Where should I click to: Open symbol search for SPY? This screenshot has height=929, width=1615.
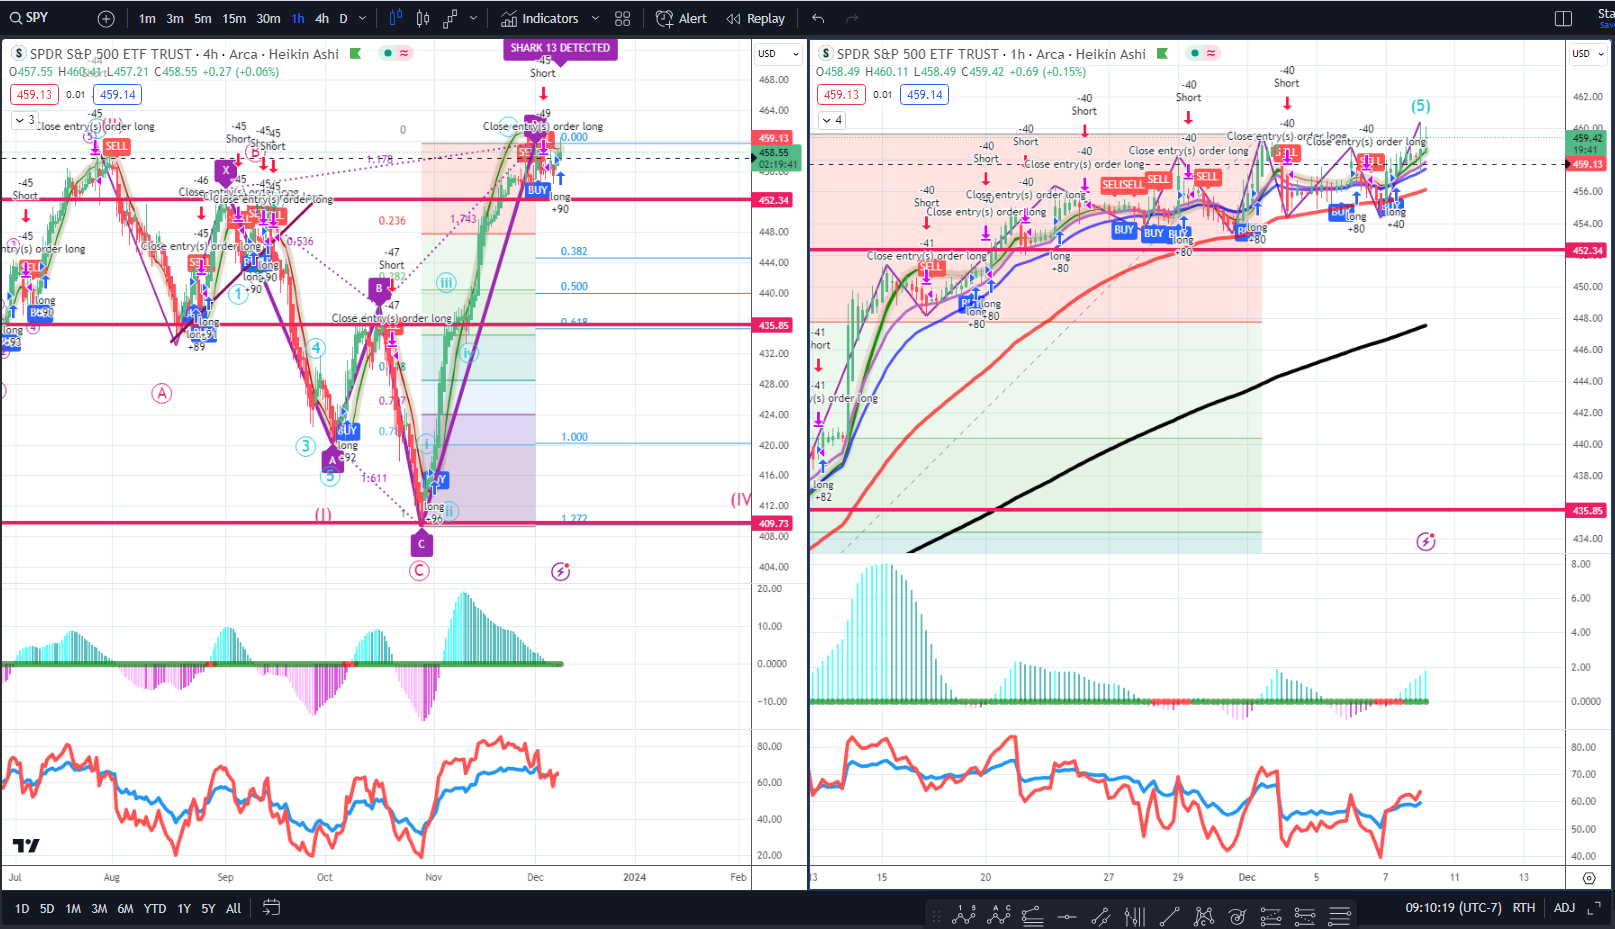click(x=30, y=18)
